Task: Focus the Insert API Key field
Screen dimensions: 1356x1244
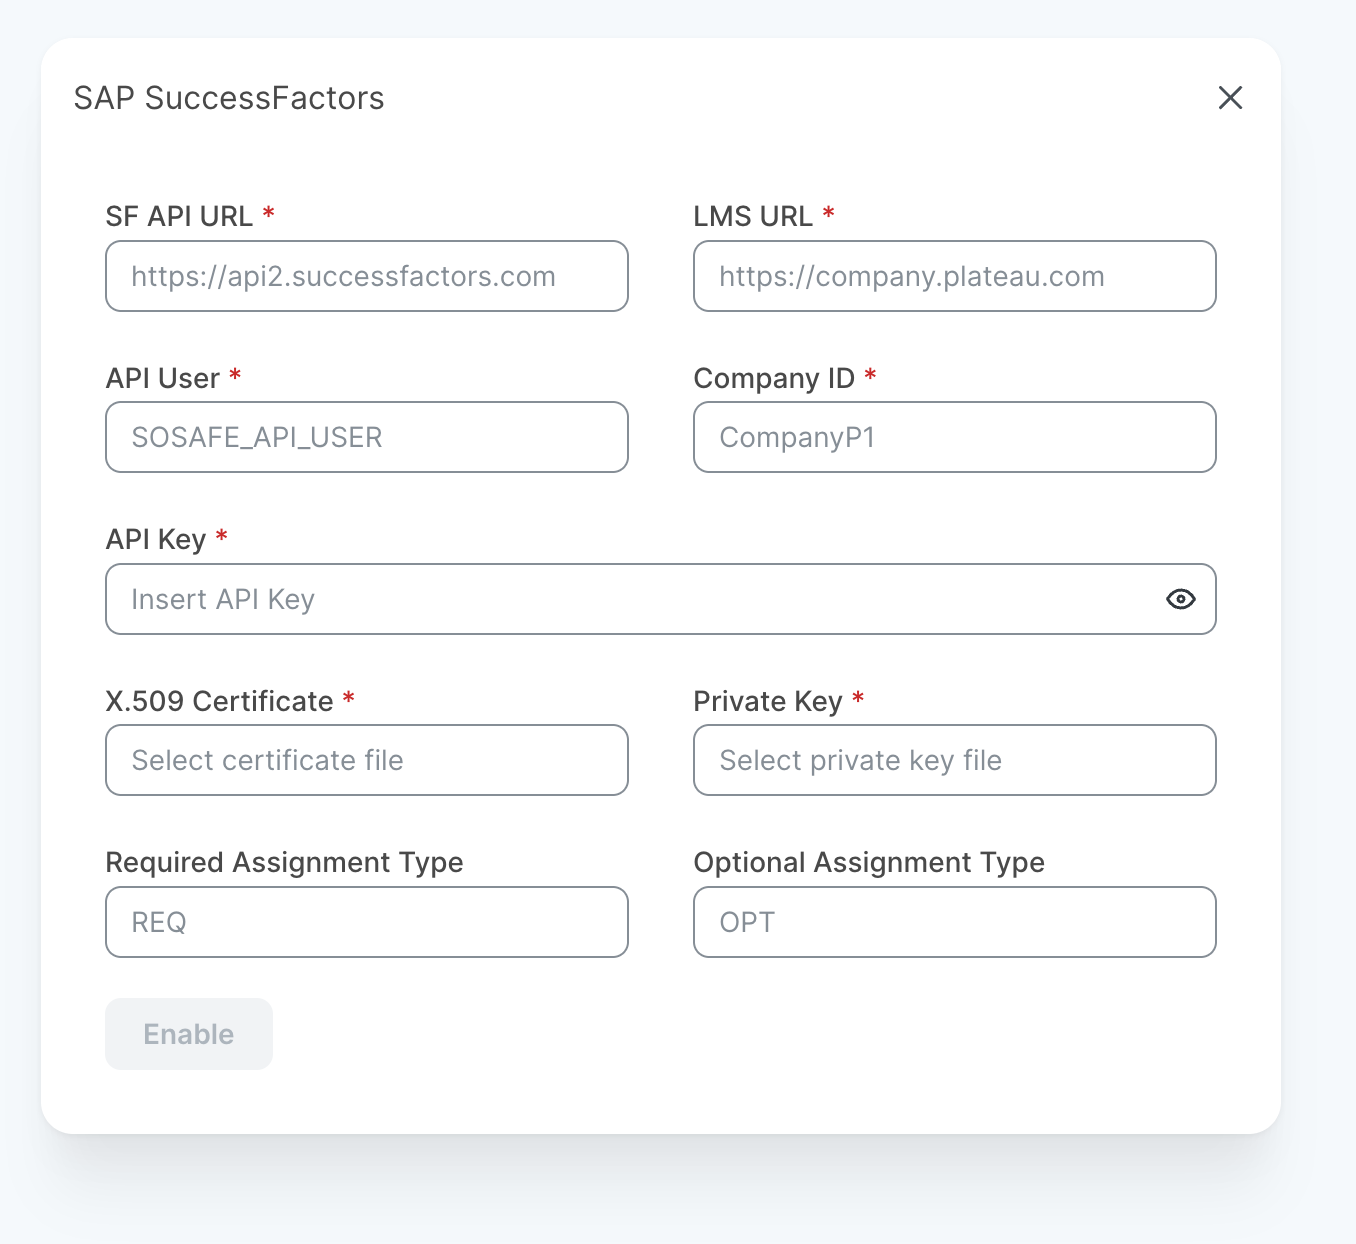Action: coord(630,599)
